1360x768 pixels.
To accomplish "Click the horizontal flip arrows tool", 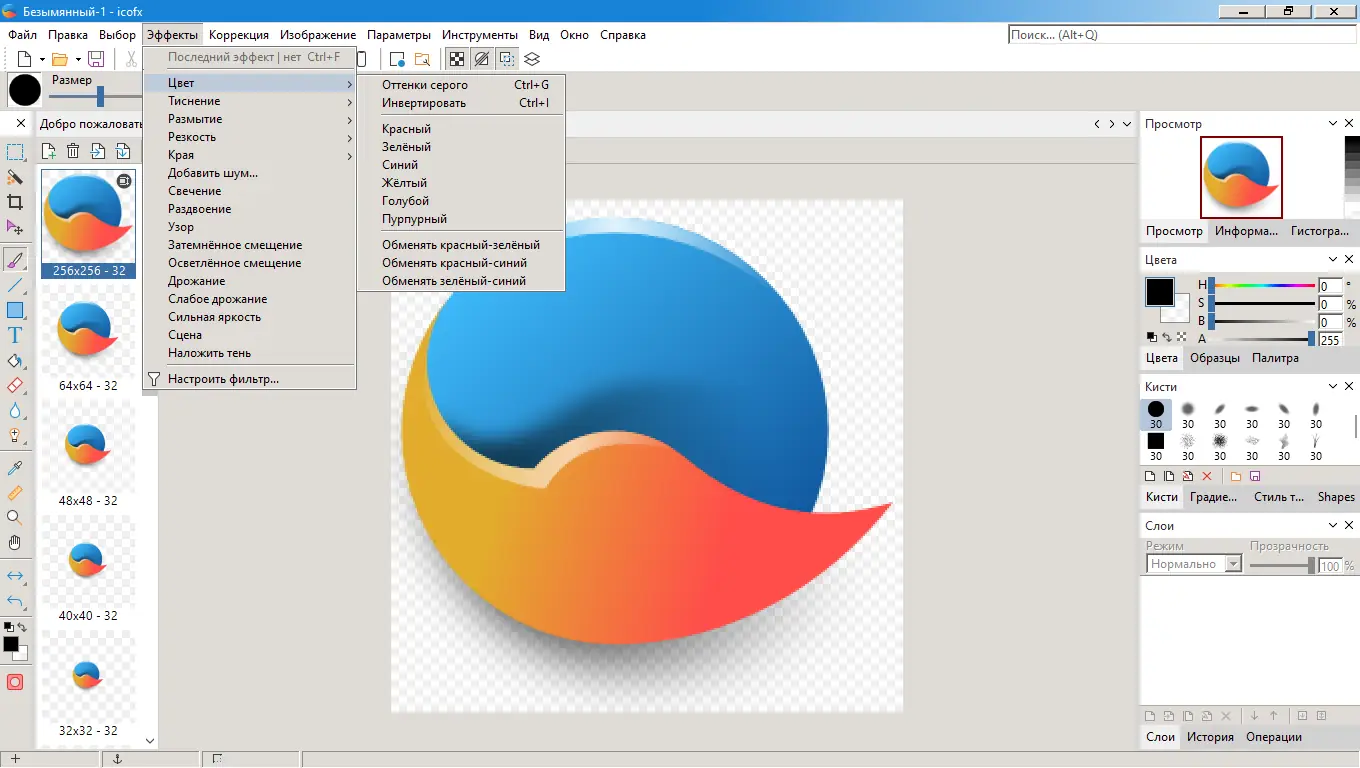I will 15,576.
